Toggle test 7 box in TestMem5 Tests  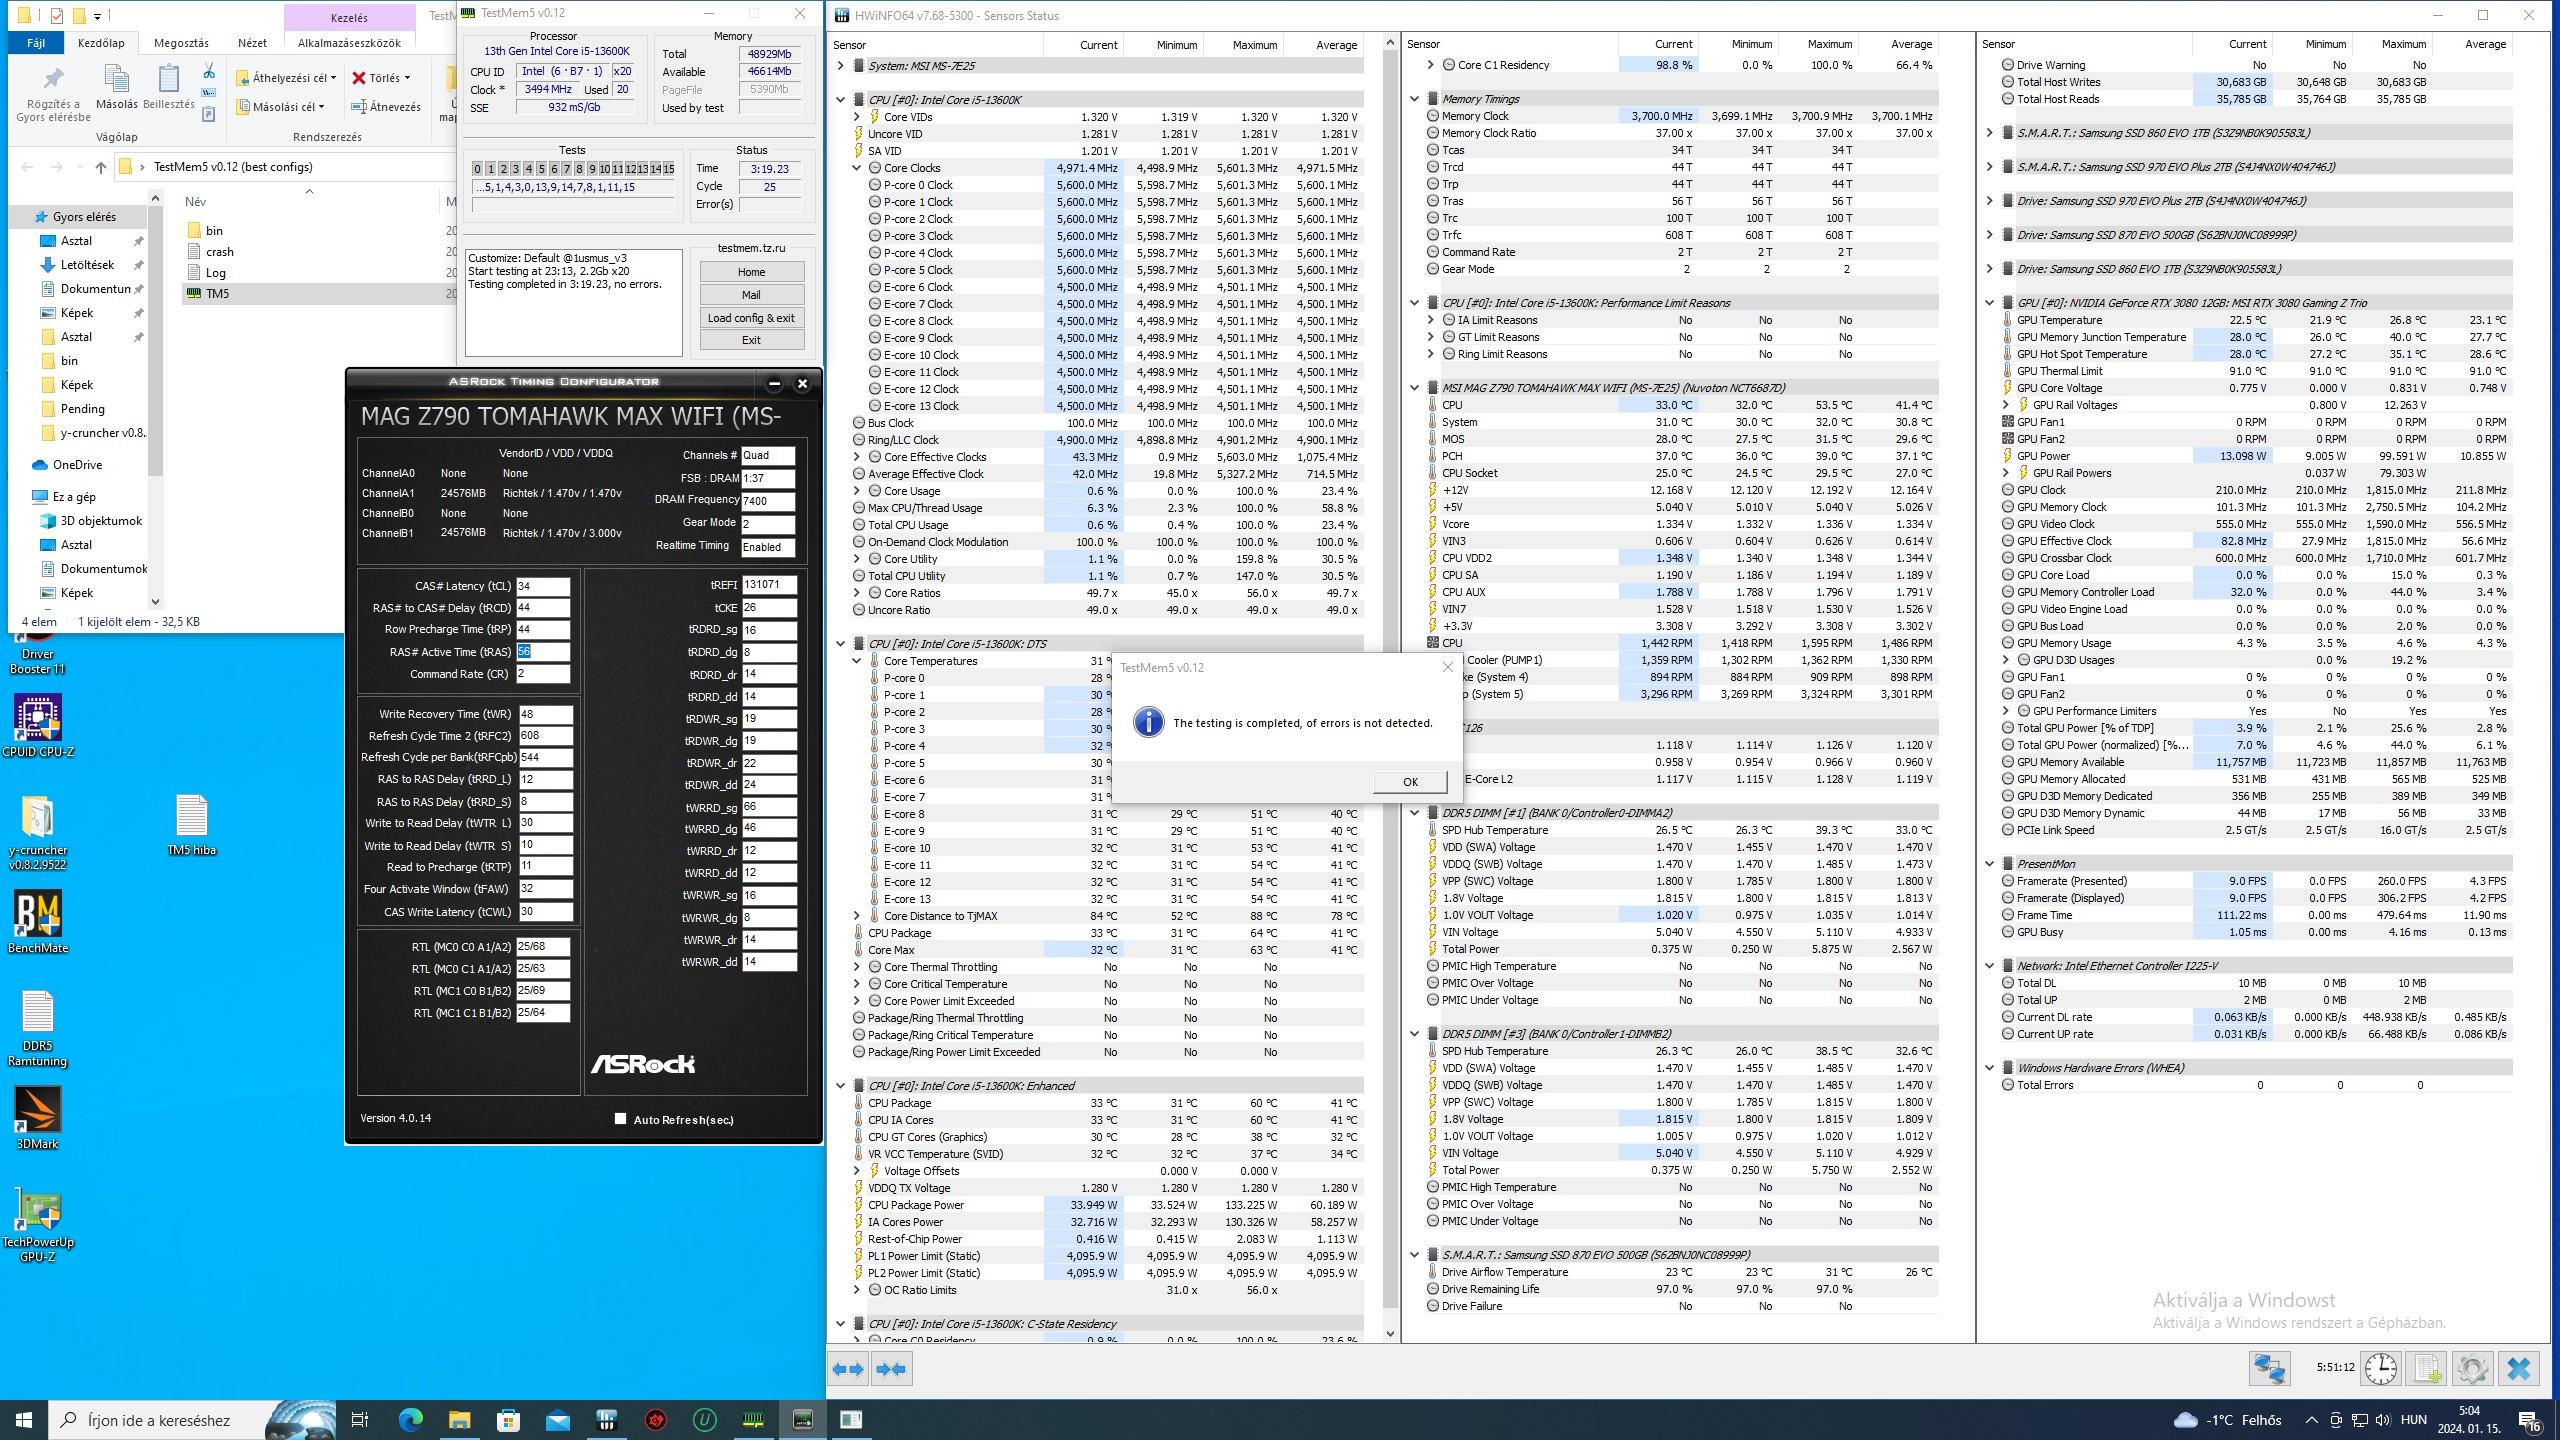[566, 169]
